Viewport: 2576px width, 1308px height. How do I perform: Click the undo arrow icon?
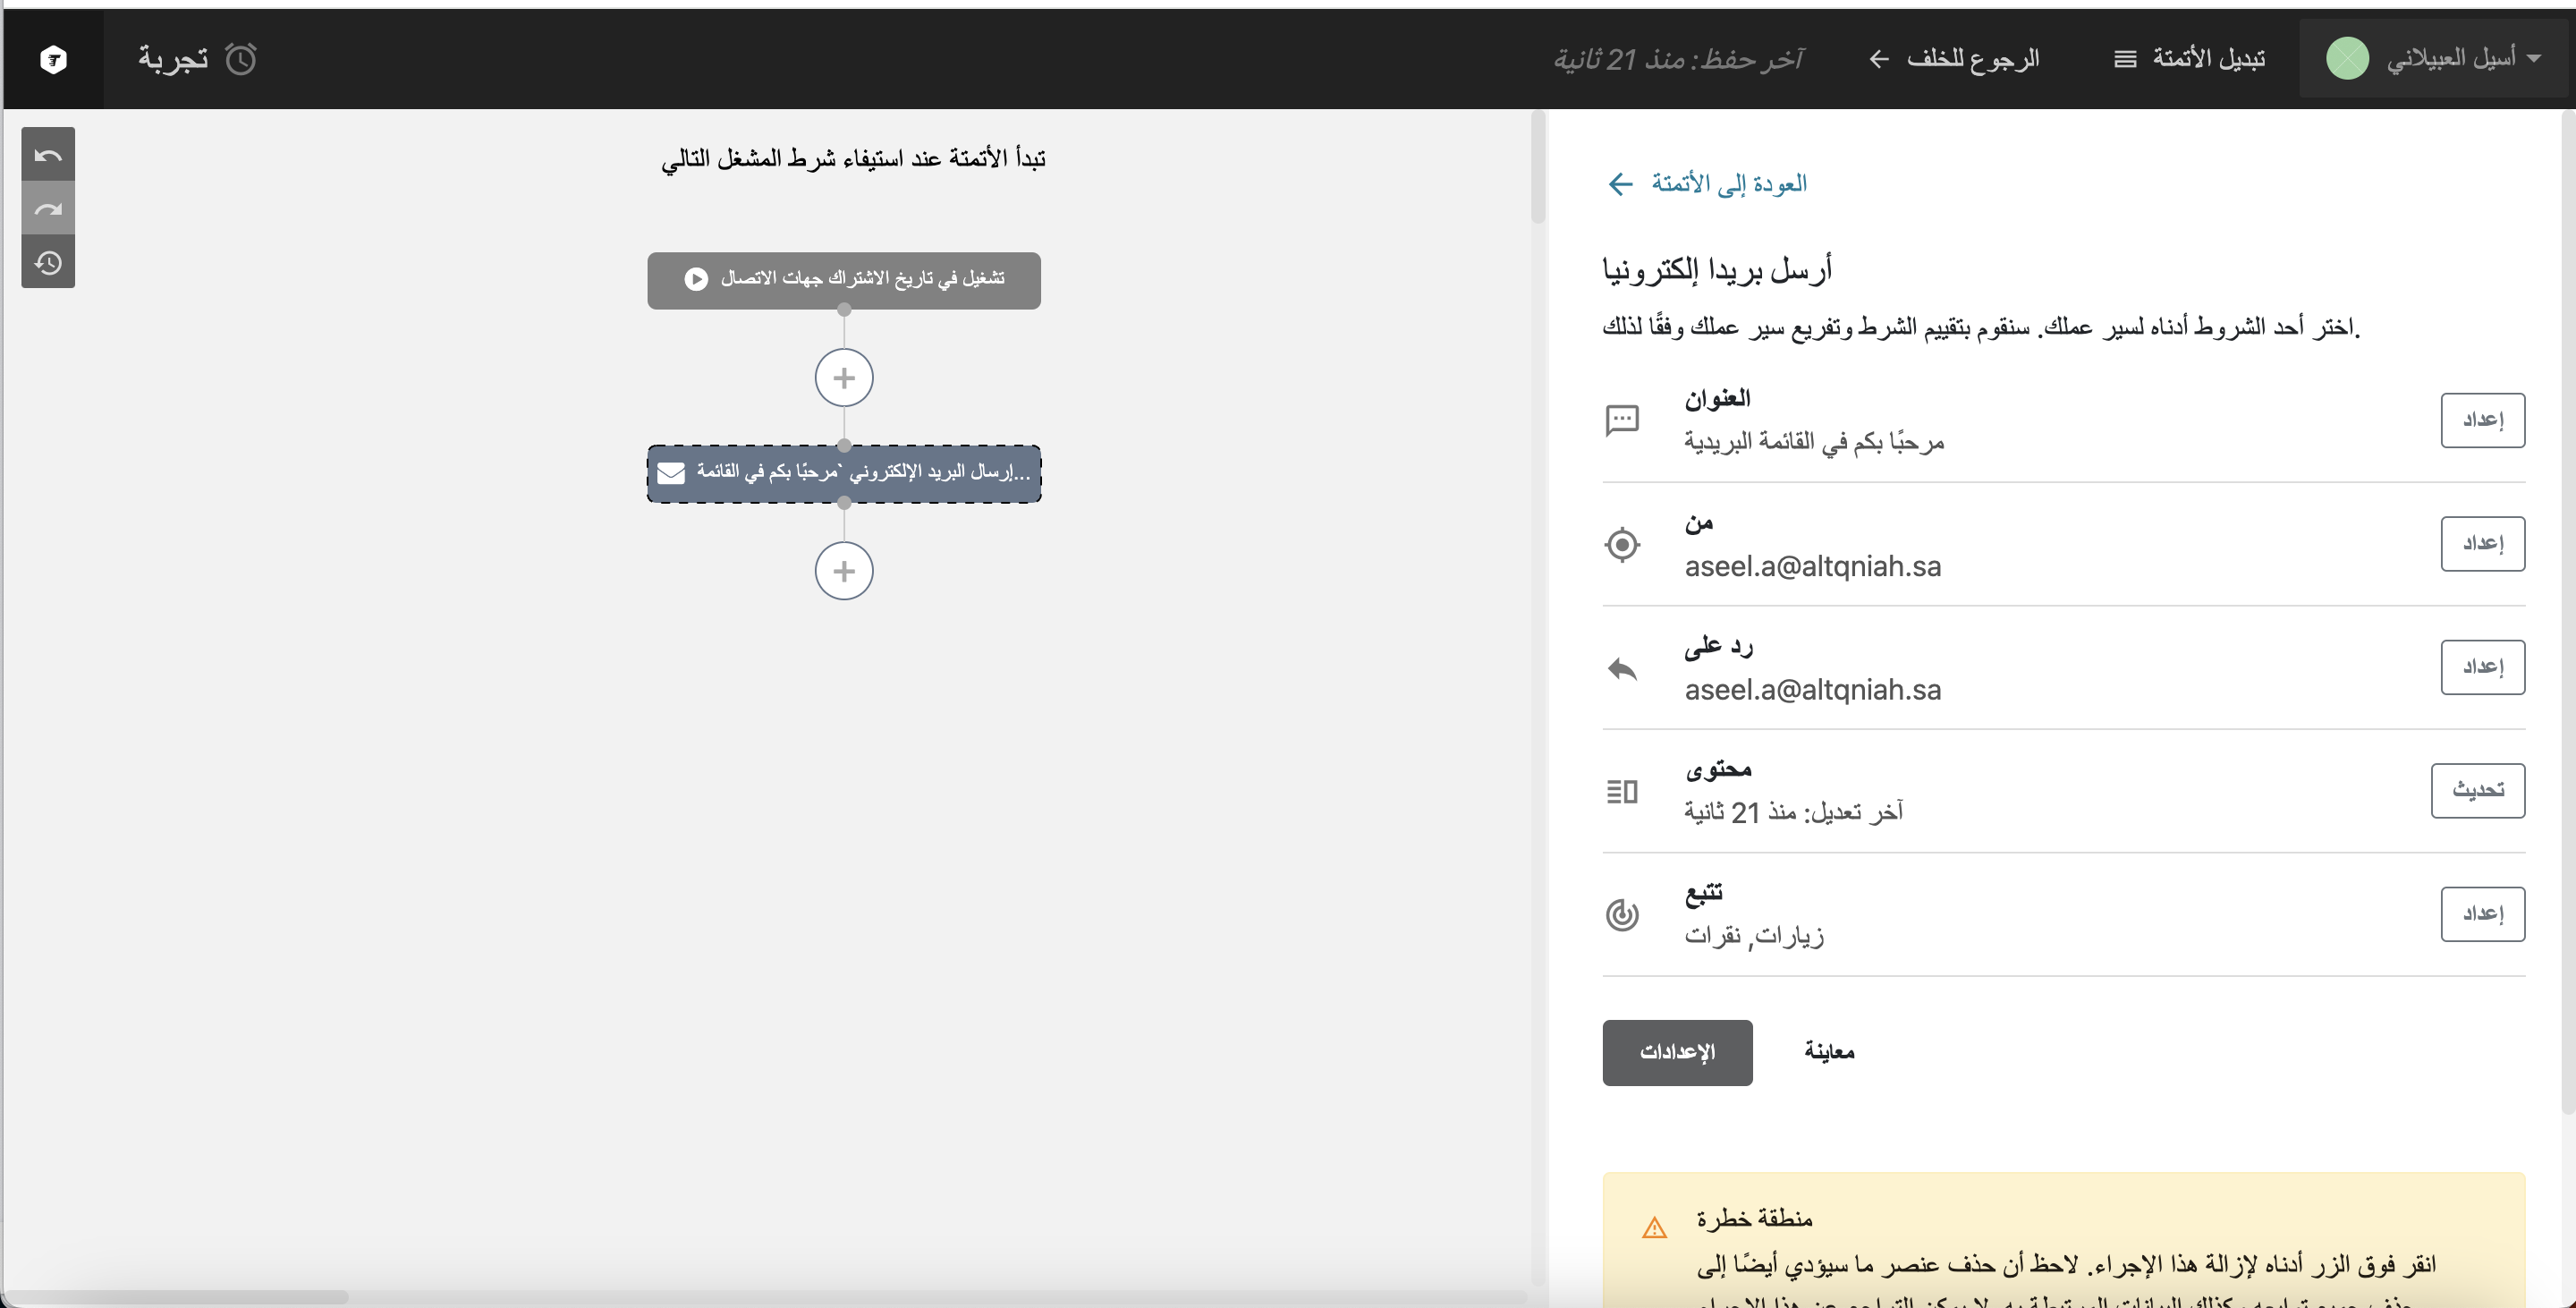pos(48,155)
